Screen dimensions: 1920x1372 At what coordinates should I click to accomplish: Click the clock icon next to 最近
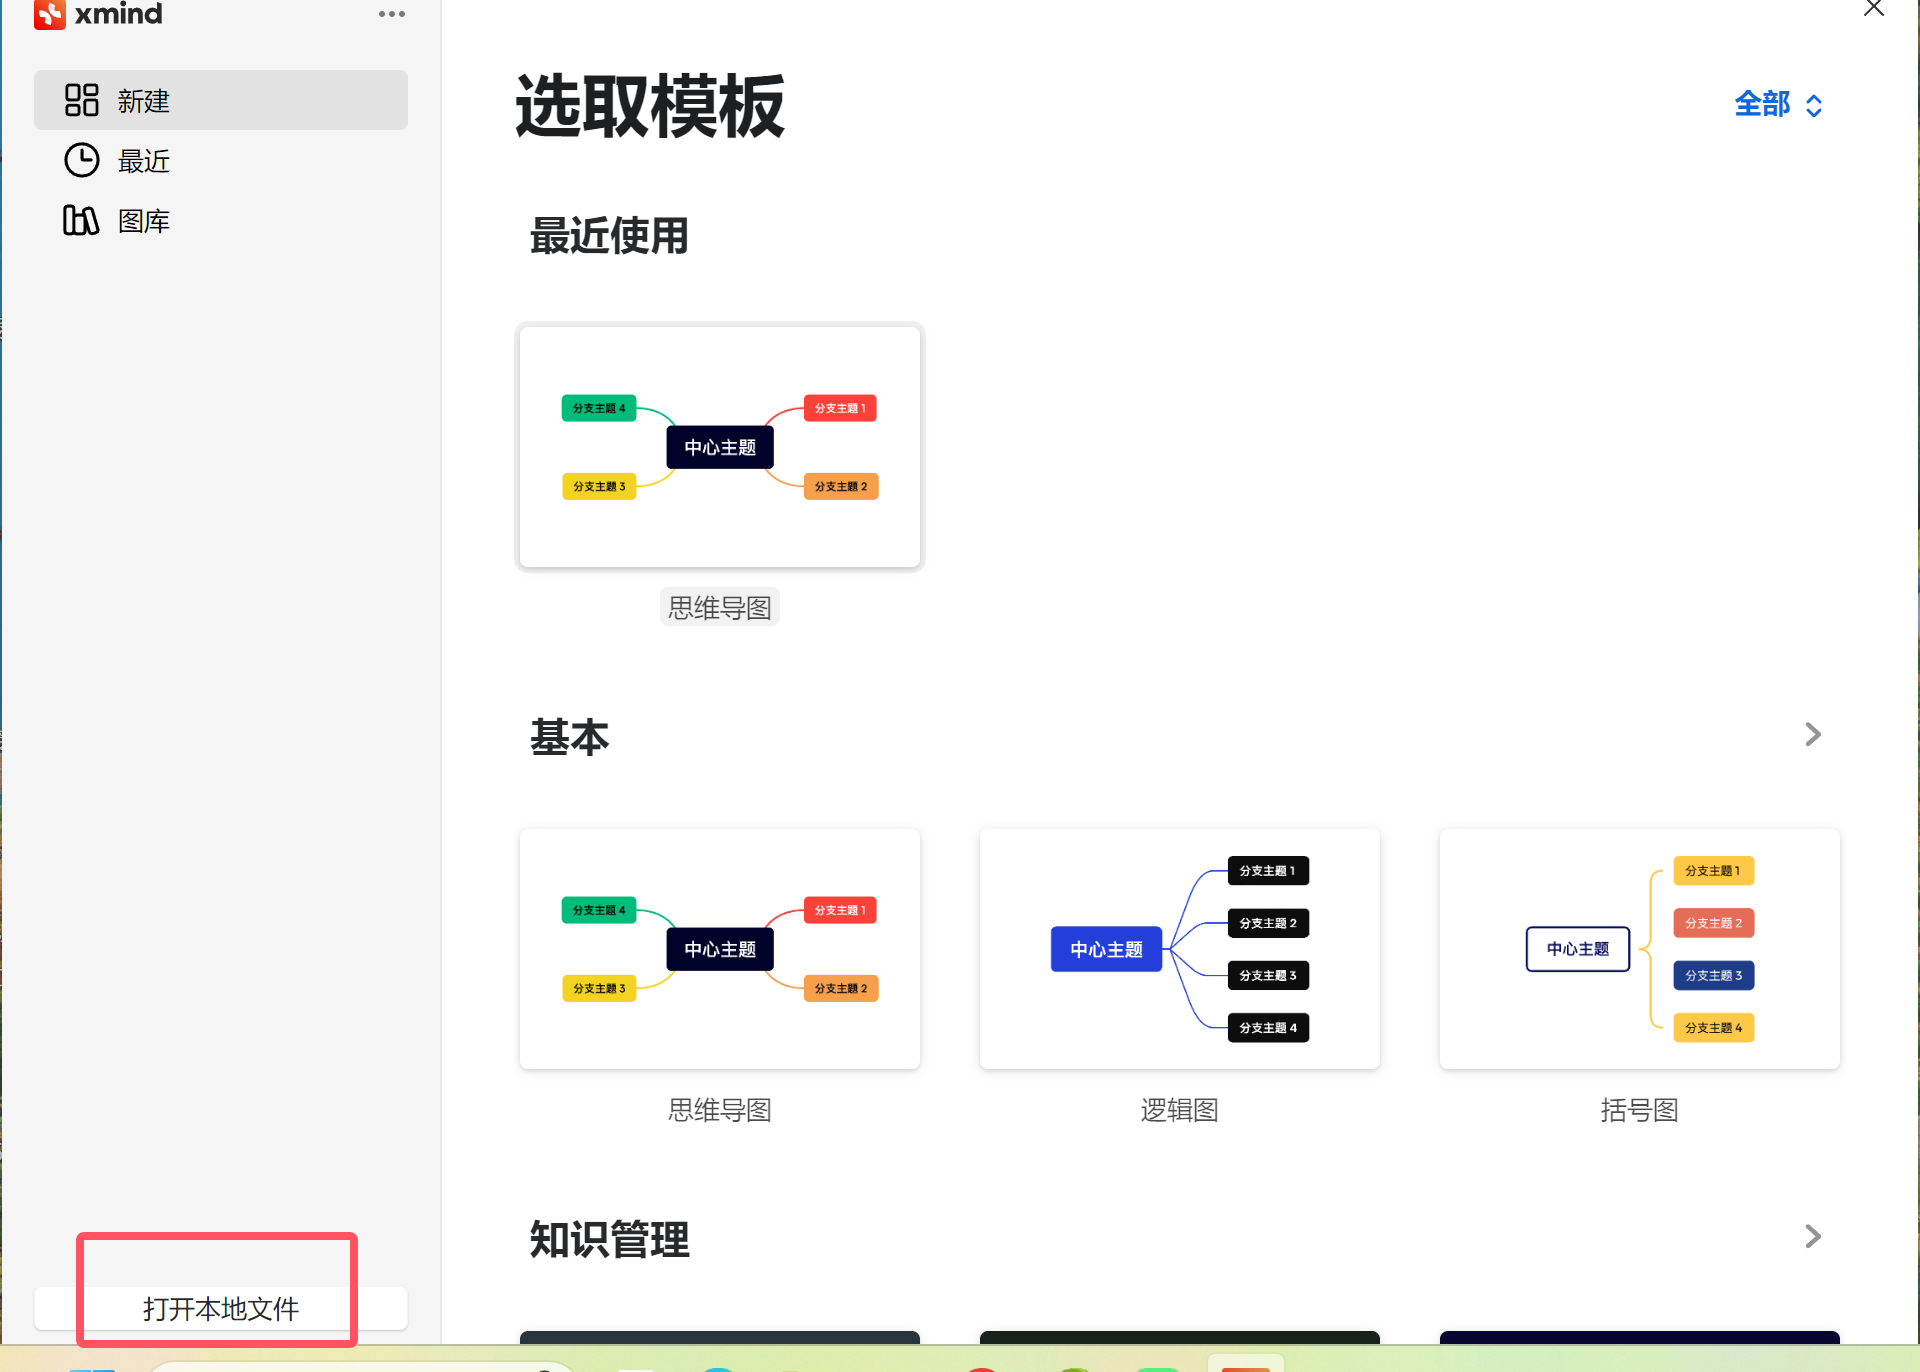[81, 160]
